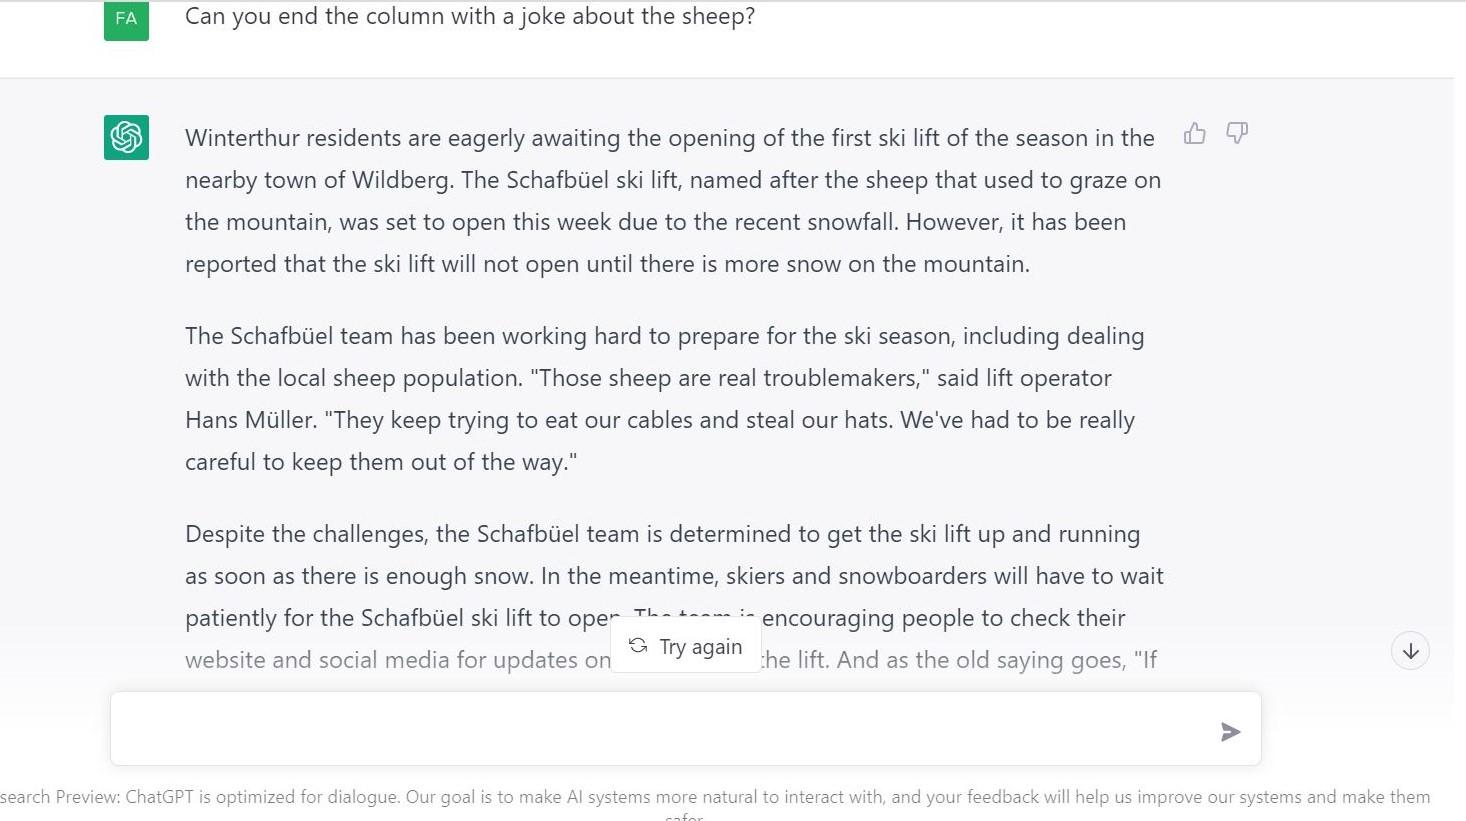Click the green FA user avatar
Image resolution: width=1466 pixels, height=821 pixels.
pos(126,19)
